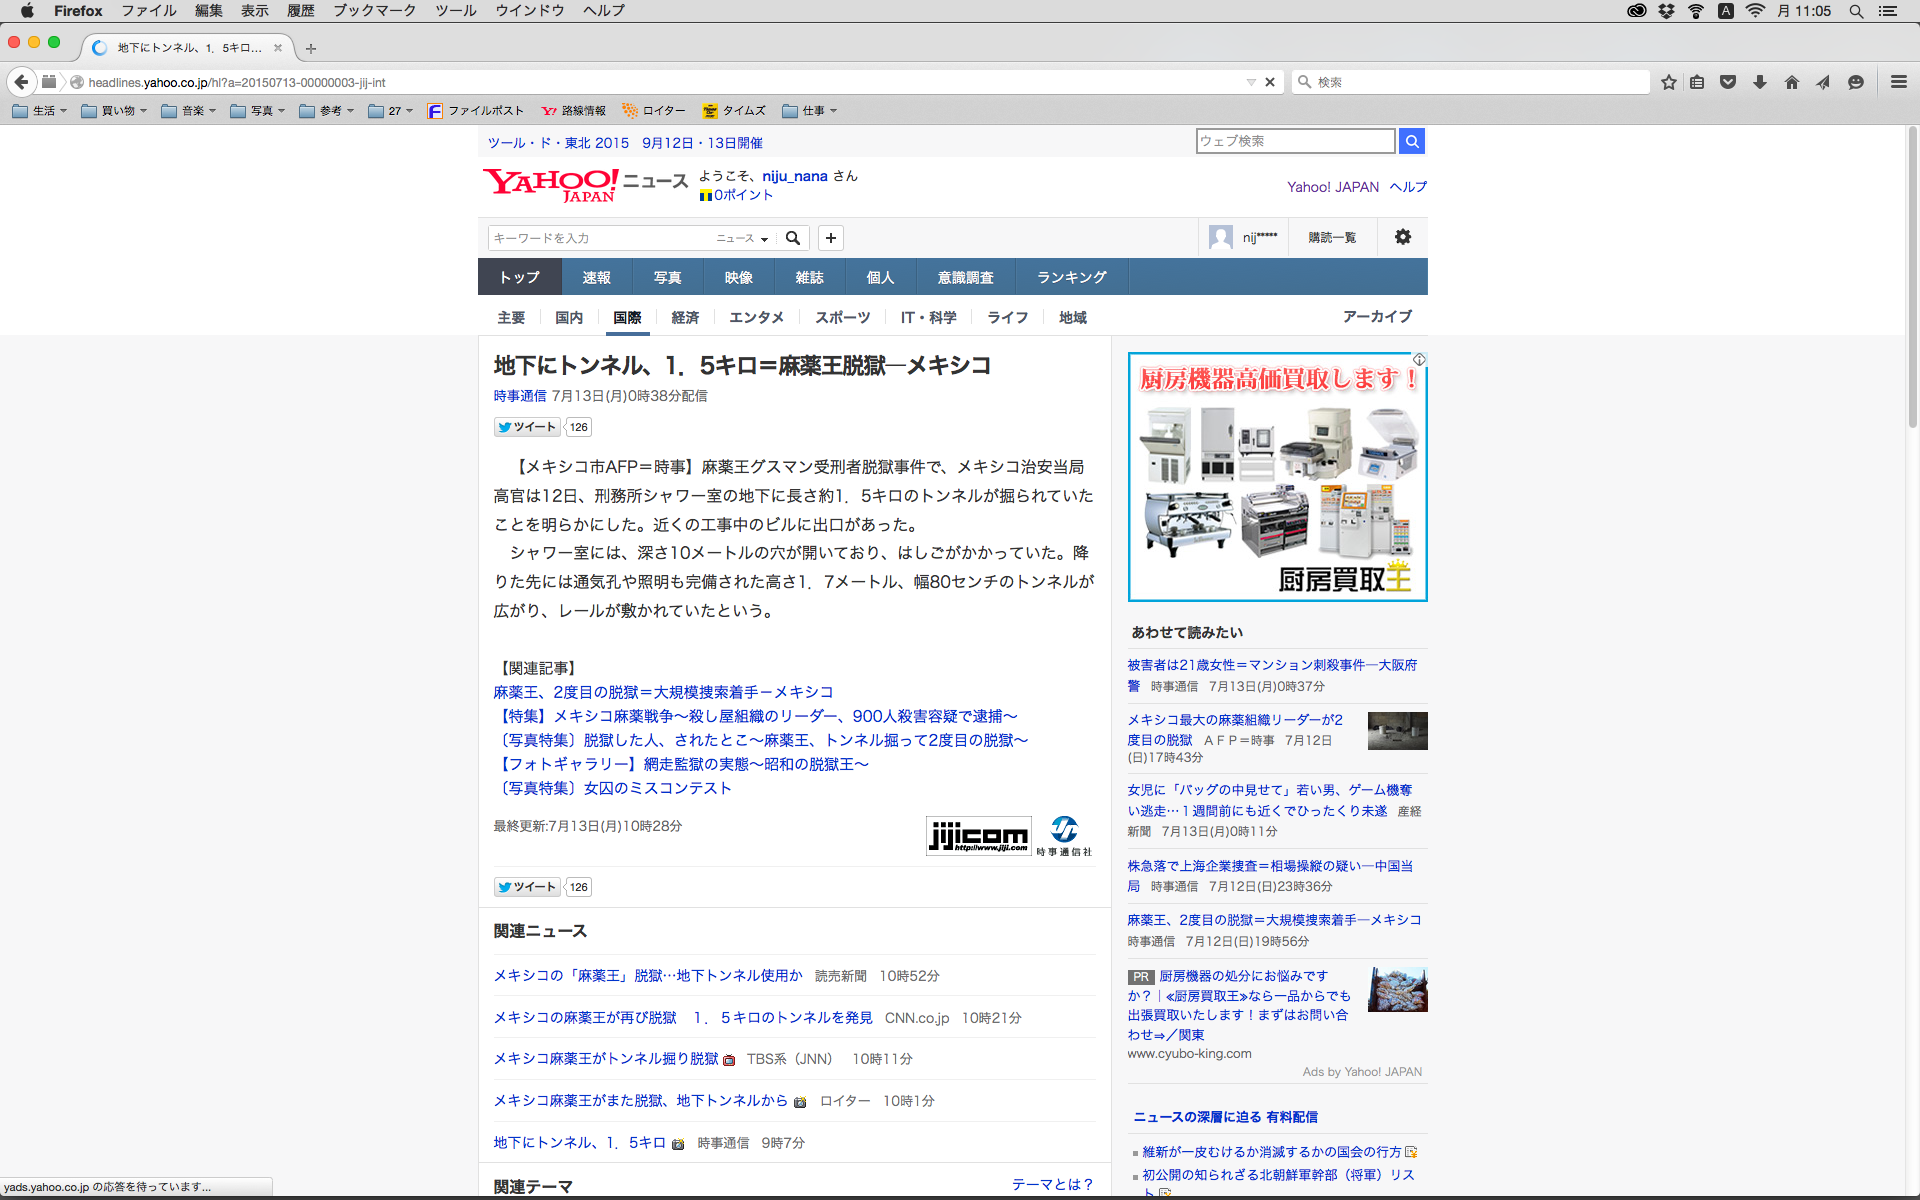
Task: Click the plus button beside keyword search
Action: click(830, 238)
